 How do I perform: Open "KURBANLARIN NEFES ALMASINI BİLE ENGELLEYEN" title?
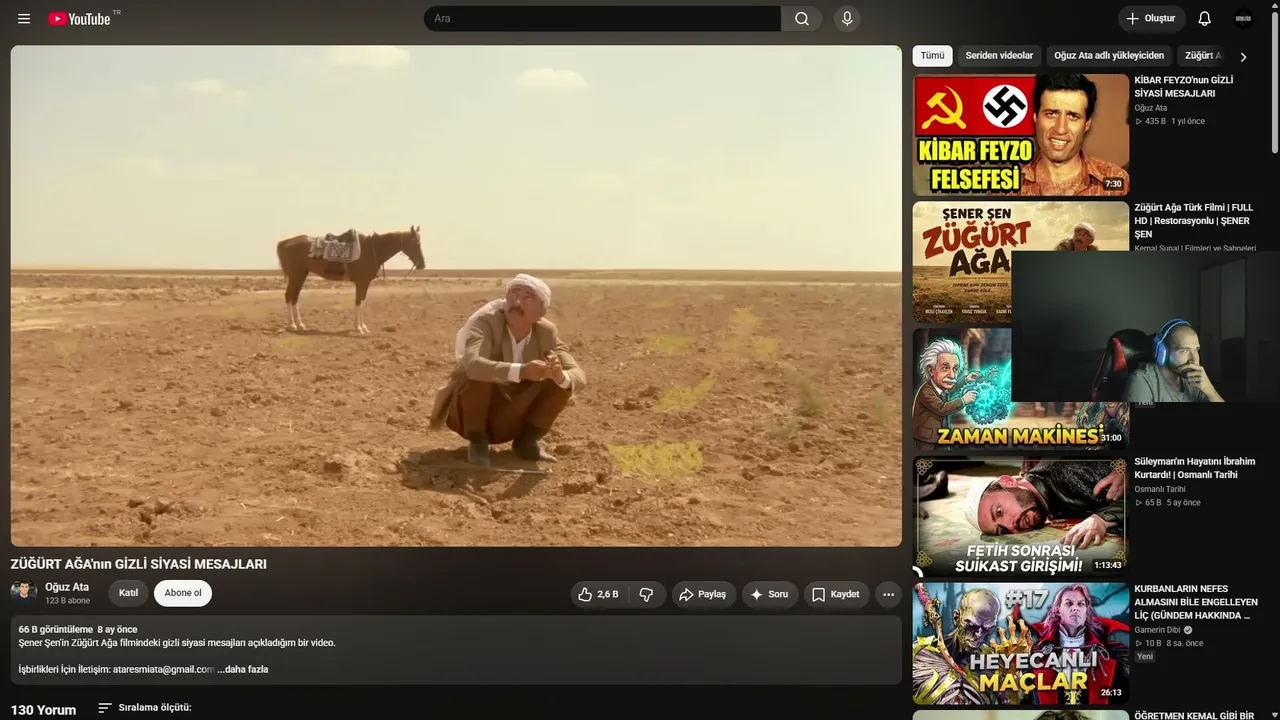1196,602
